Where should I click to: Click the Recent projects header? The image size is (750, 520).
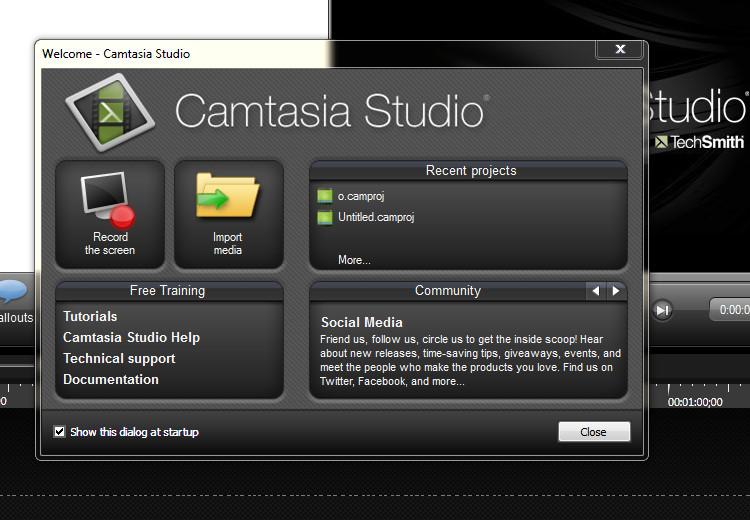tap(468, 171)
